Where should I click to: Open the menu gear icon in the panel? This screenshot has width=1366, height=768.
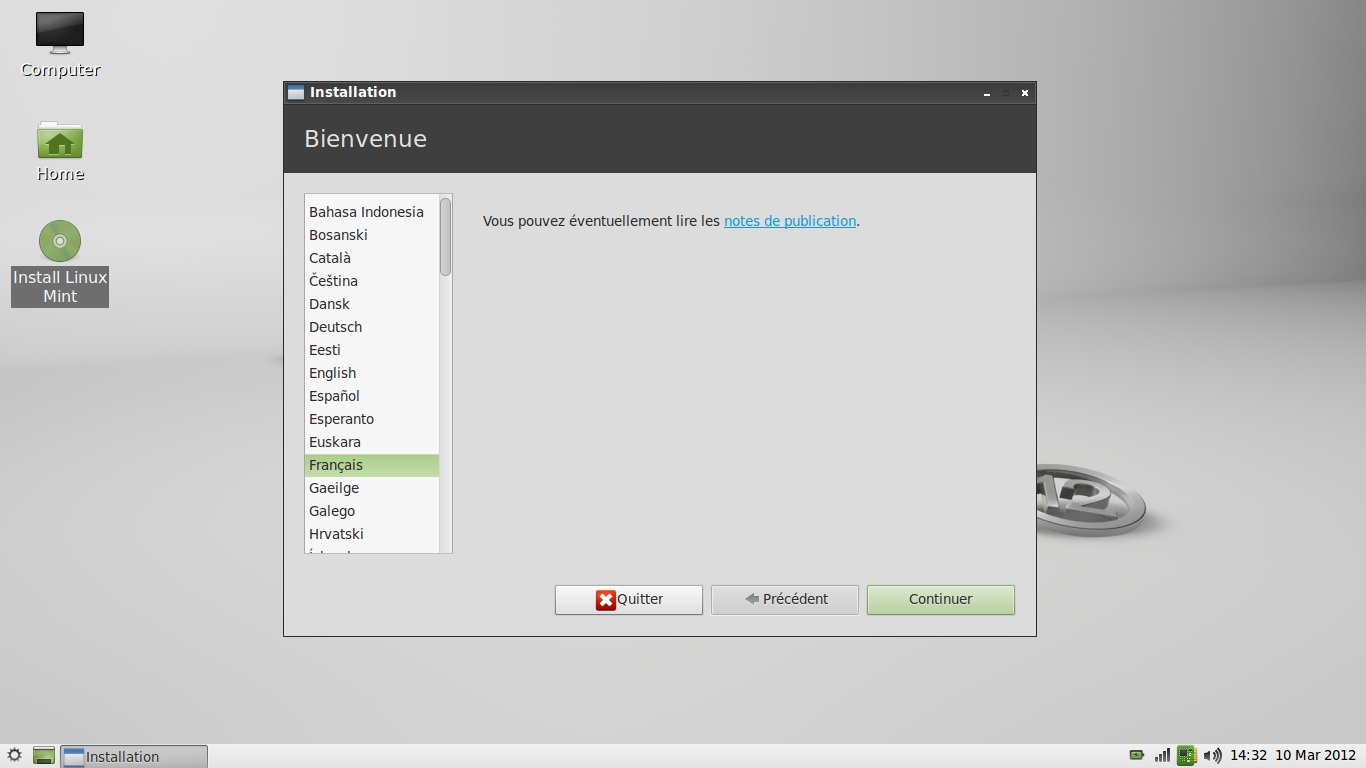(15, 756)
